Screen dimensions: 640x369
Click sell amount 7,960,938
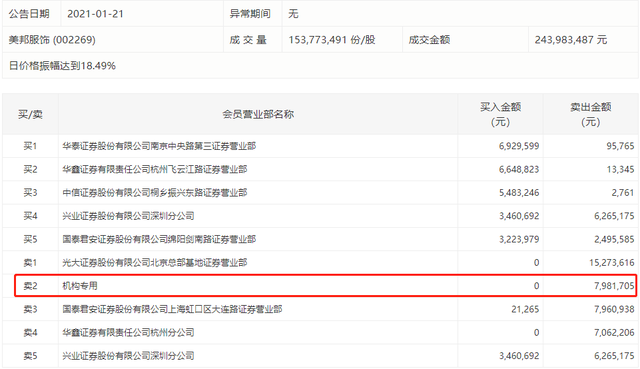pos(614,309)
